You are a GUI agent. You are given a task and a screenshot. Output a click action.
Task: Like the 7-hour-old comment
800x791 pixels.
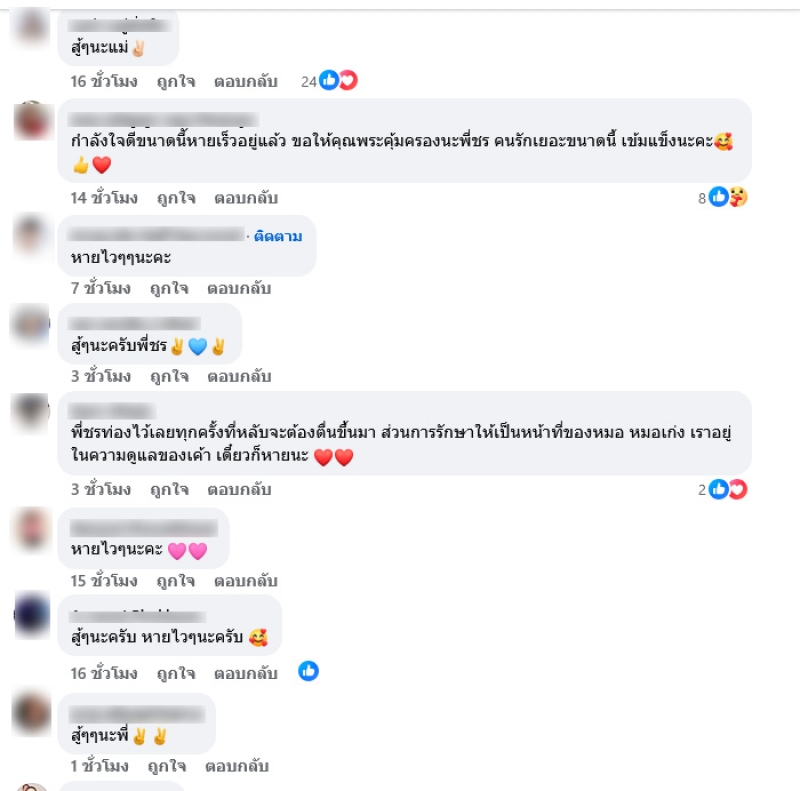[x=169, y=288]
